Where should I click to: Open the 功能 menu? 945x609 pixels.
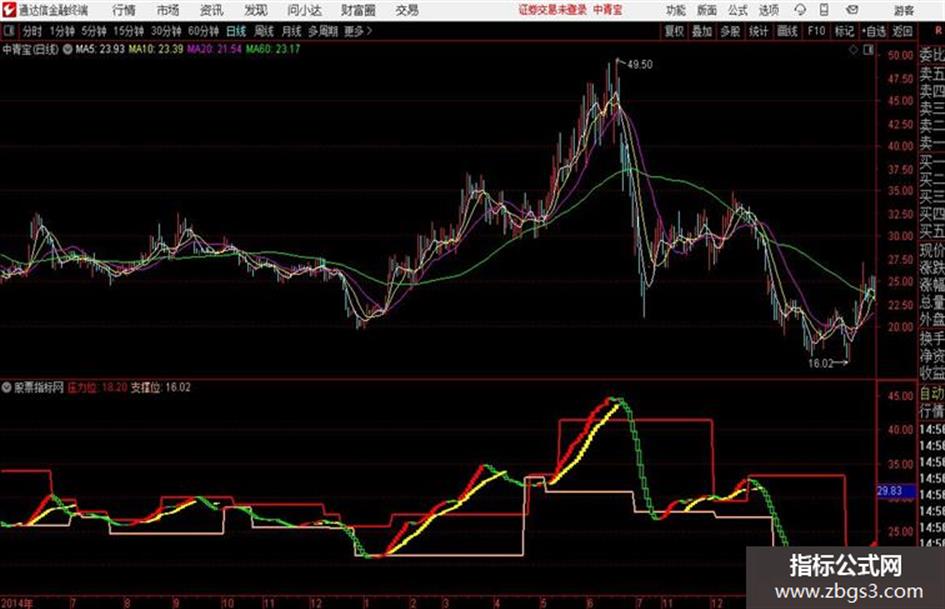pos(676,10)
